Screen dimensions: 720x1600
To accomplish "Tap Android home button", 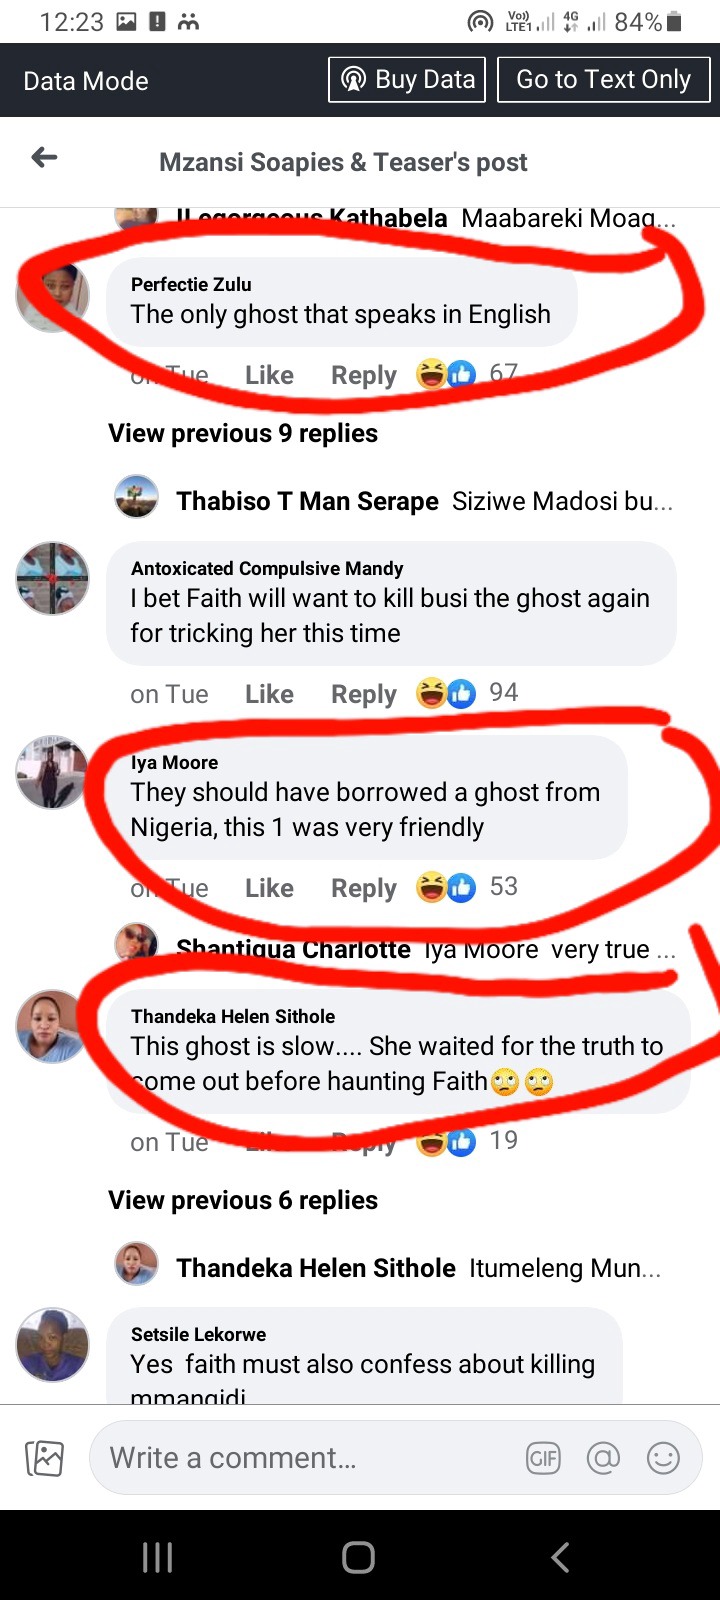I will tap(358, 1557).
